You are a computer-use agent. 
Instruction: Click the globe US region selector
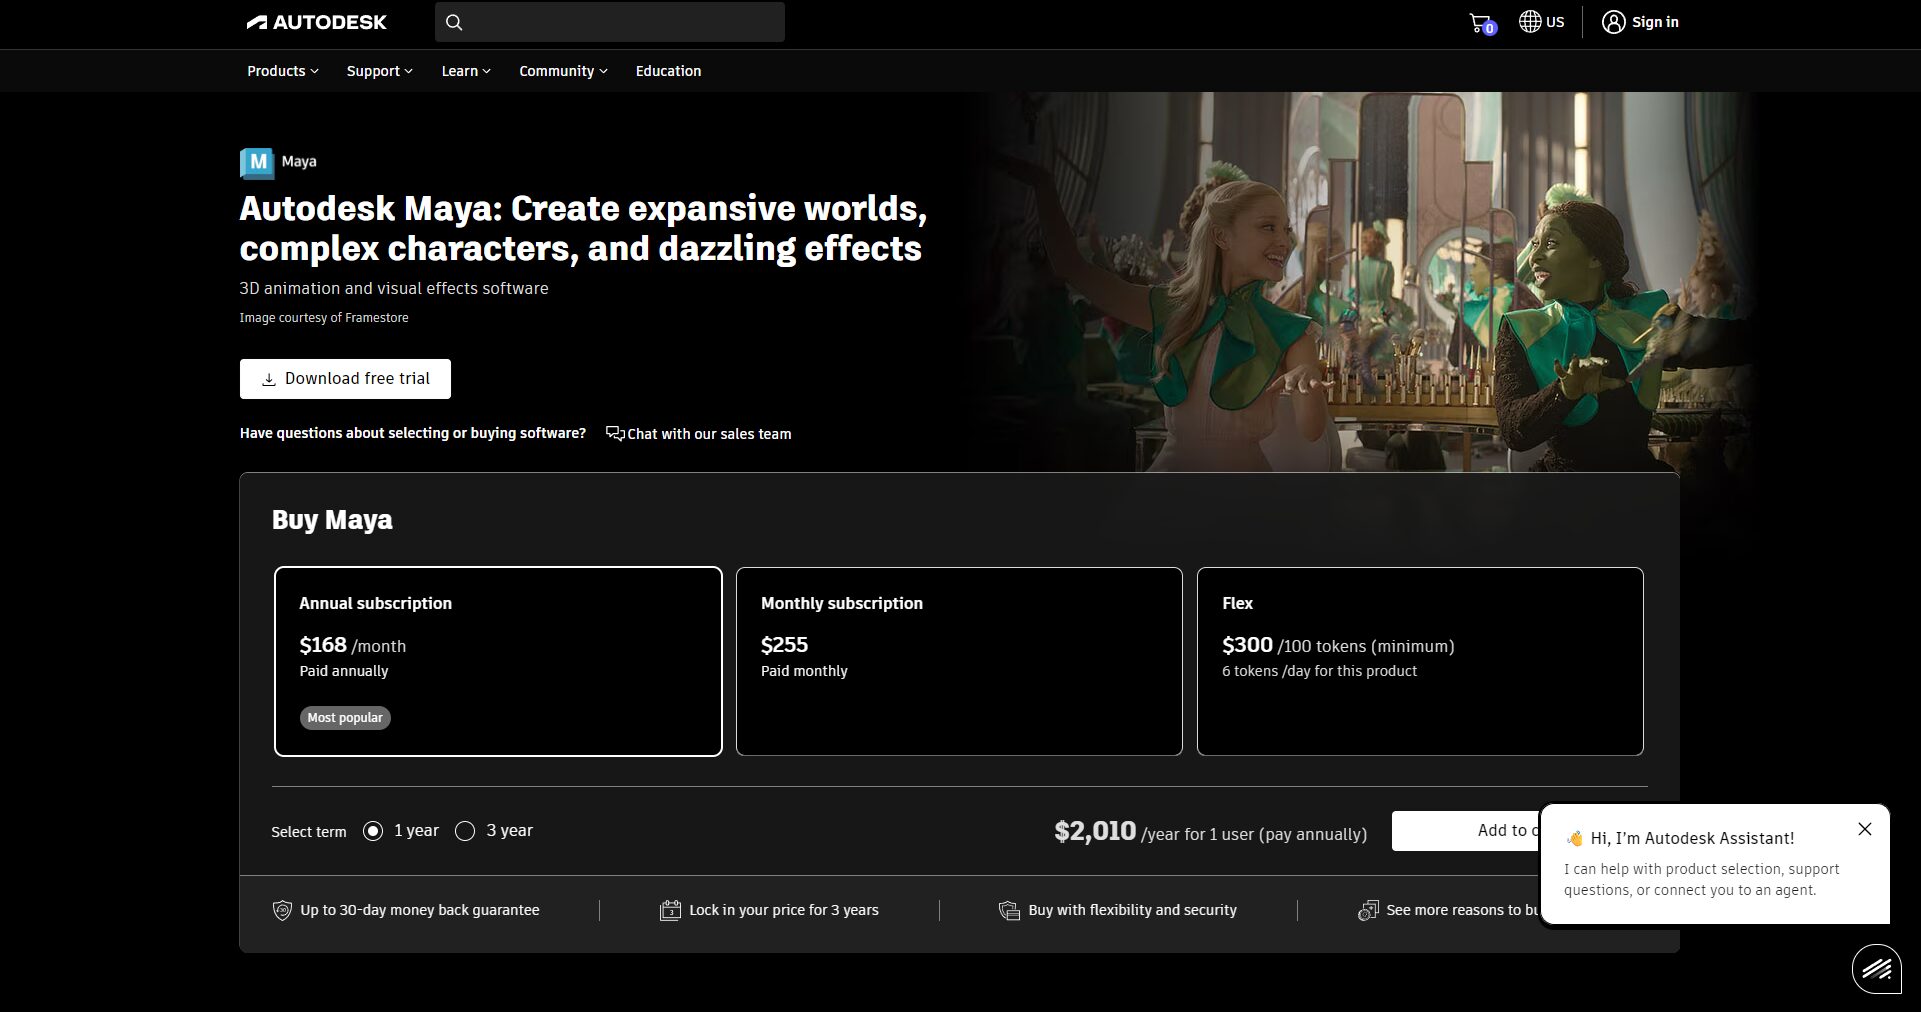1541,22
